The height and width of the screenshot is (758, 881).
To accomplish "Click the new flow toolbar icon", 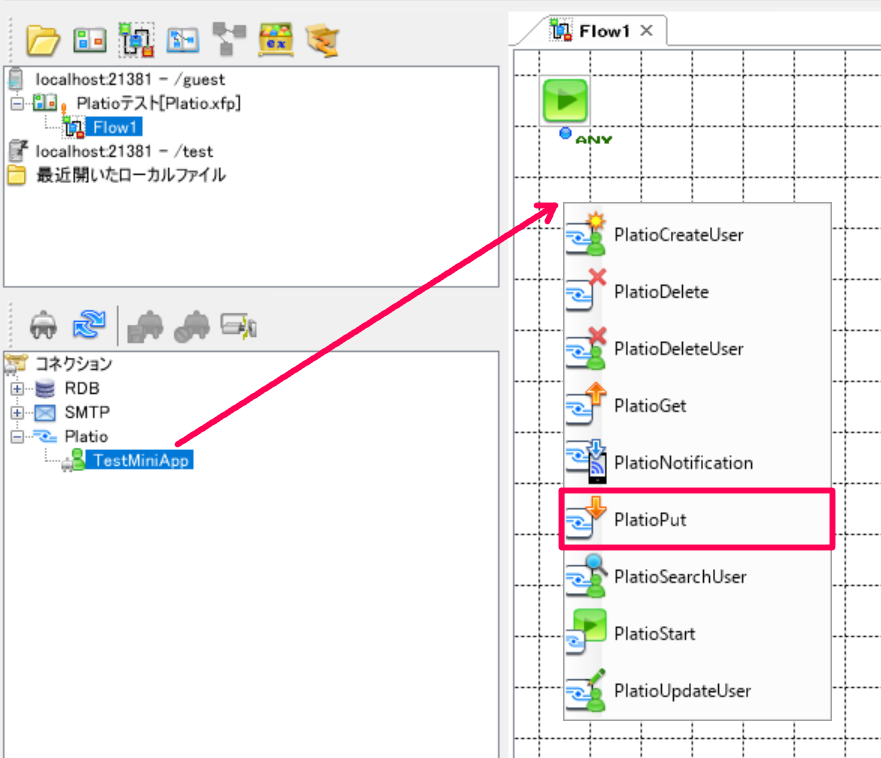I will point(136,40).
